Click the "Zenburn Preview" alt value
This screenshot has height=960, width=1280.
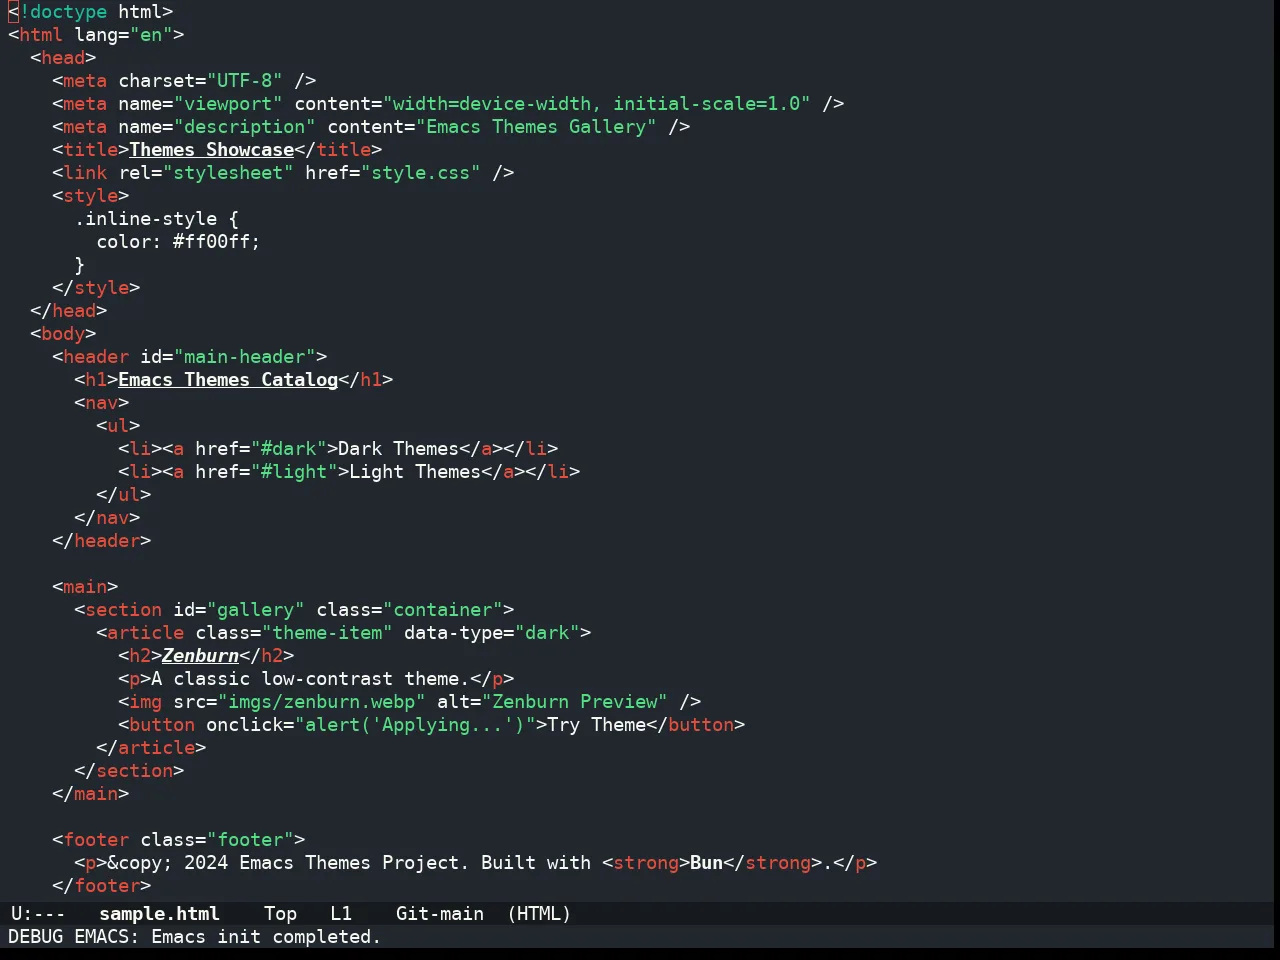(575, 701)
